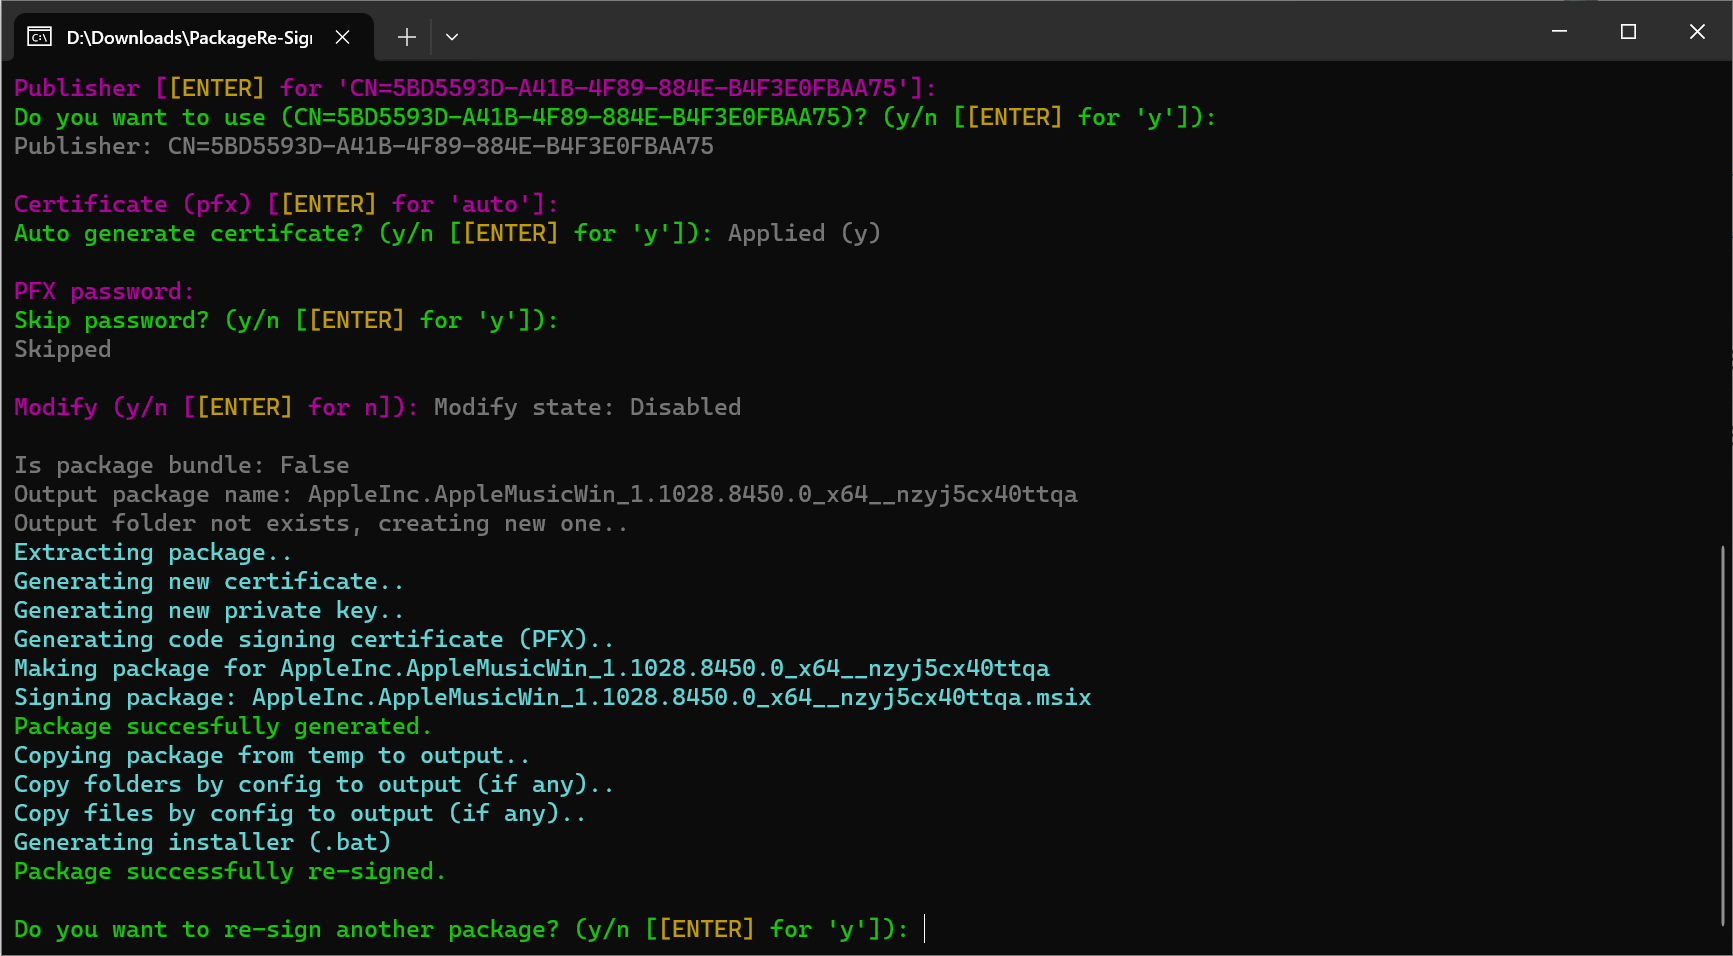
Task: Click 'Generating code signing certificate (PFX)..' text
Action: (x=313, y=639)
